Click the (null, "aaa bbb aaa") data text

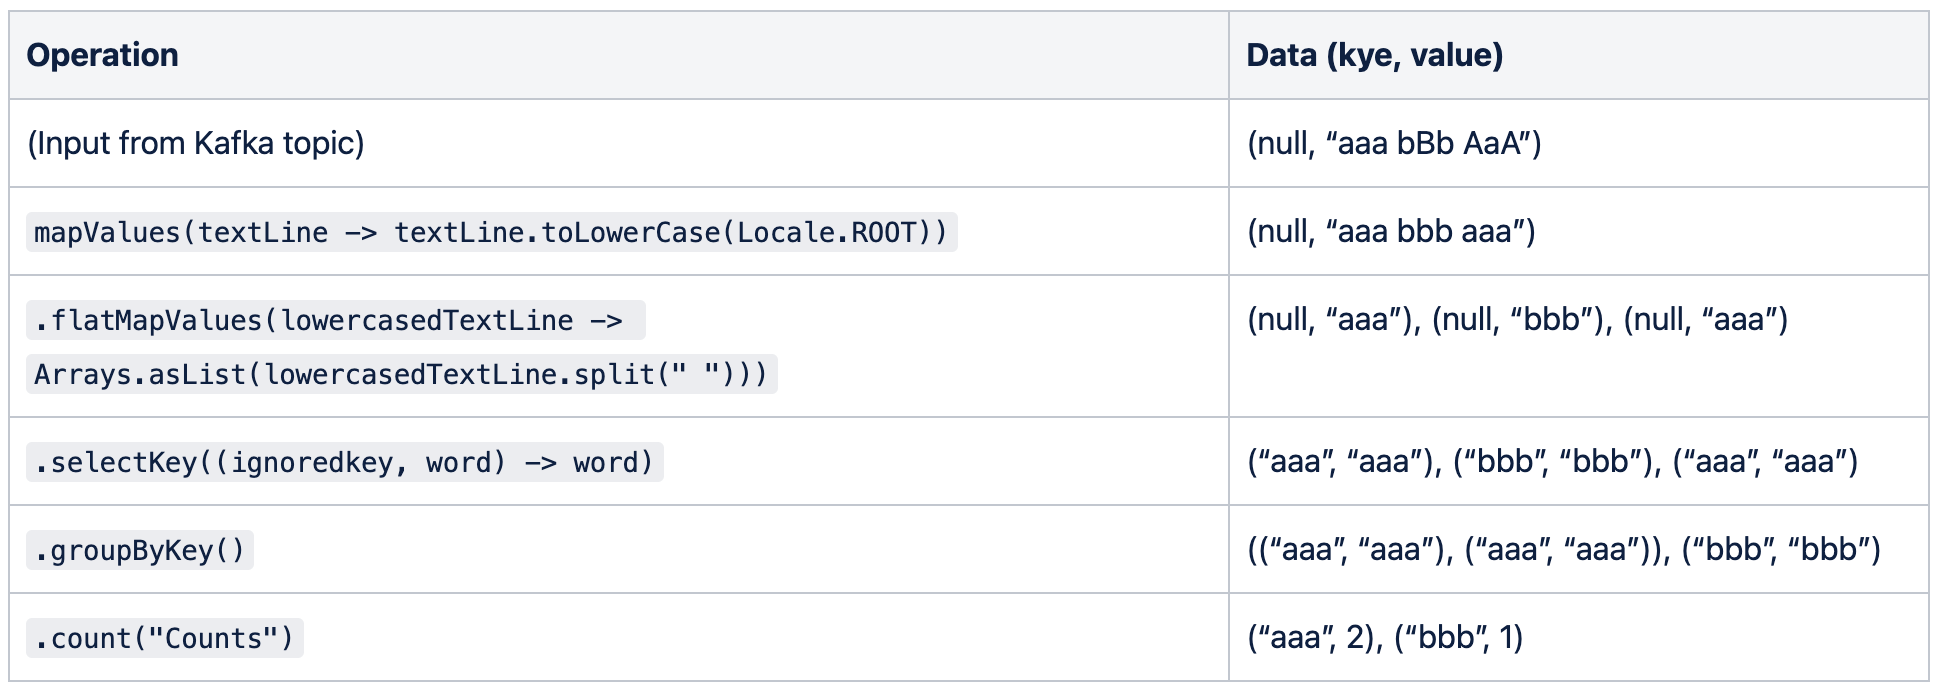(x=1391, y=231)
